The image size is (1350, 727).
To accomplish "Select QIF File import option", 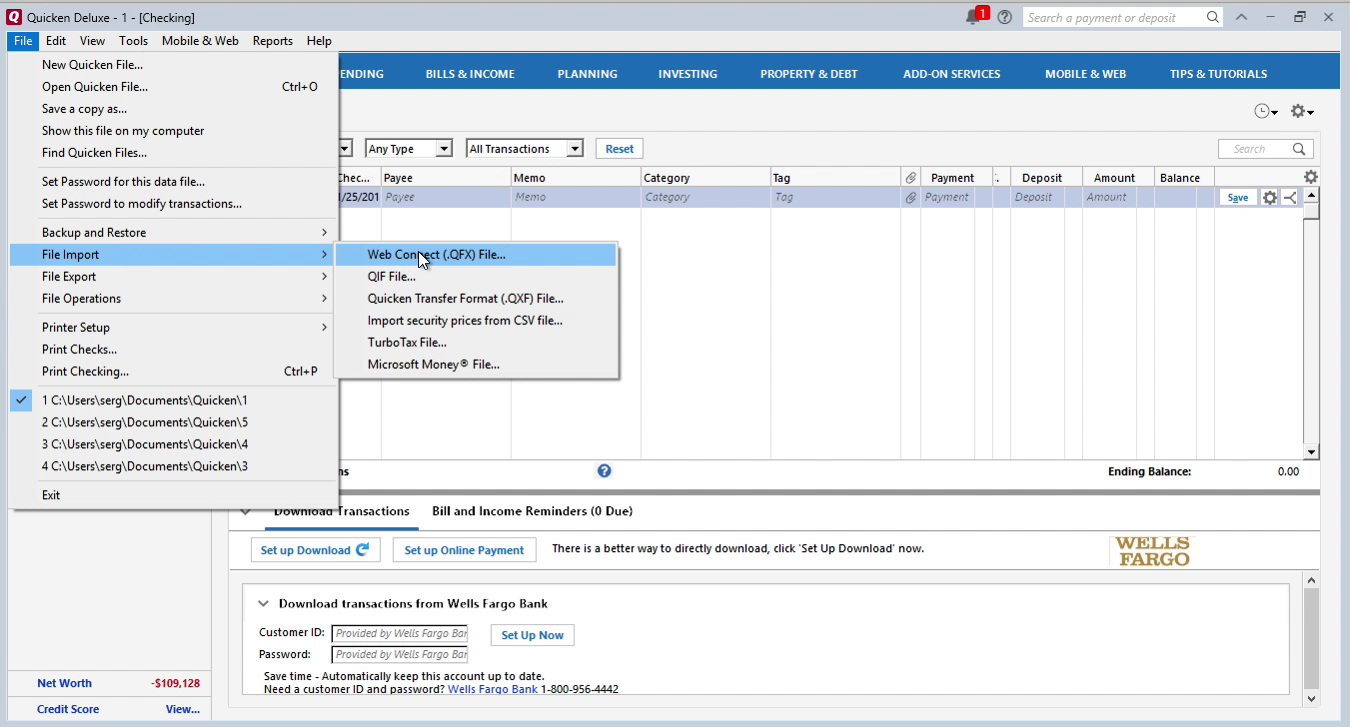I will tap(393, 277).
